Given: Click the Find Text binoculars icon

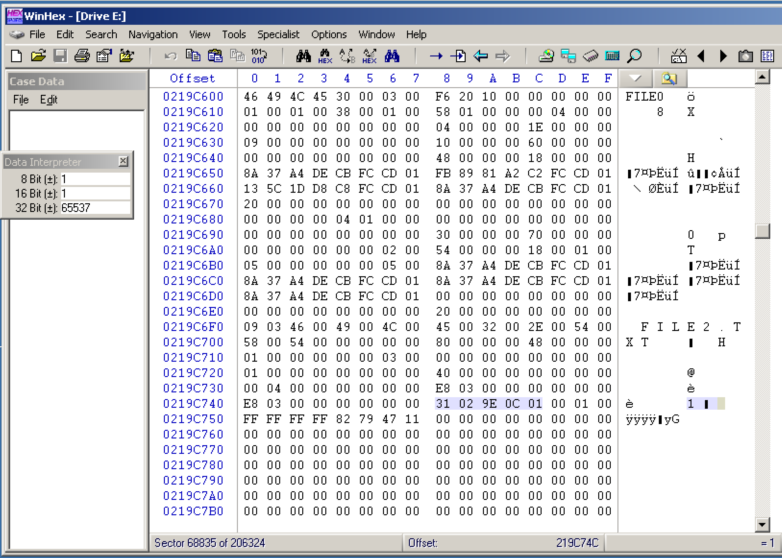Looking at the screenshot, I should tap(303, 56).
